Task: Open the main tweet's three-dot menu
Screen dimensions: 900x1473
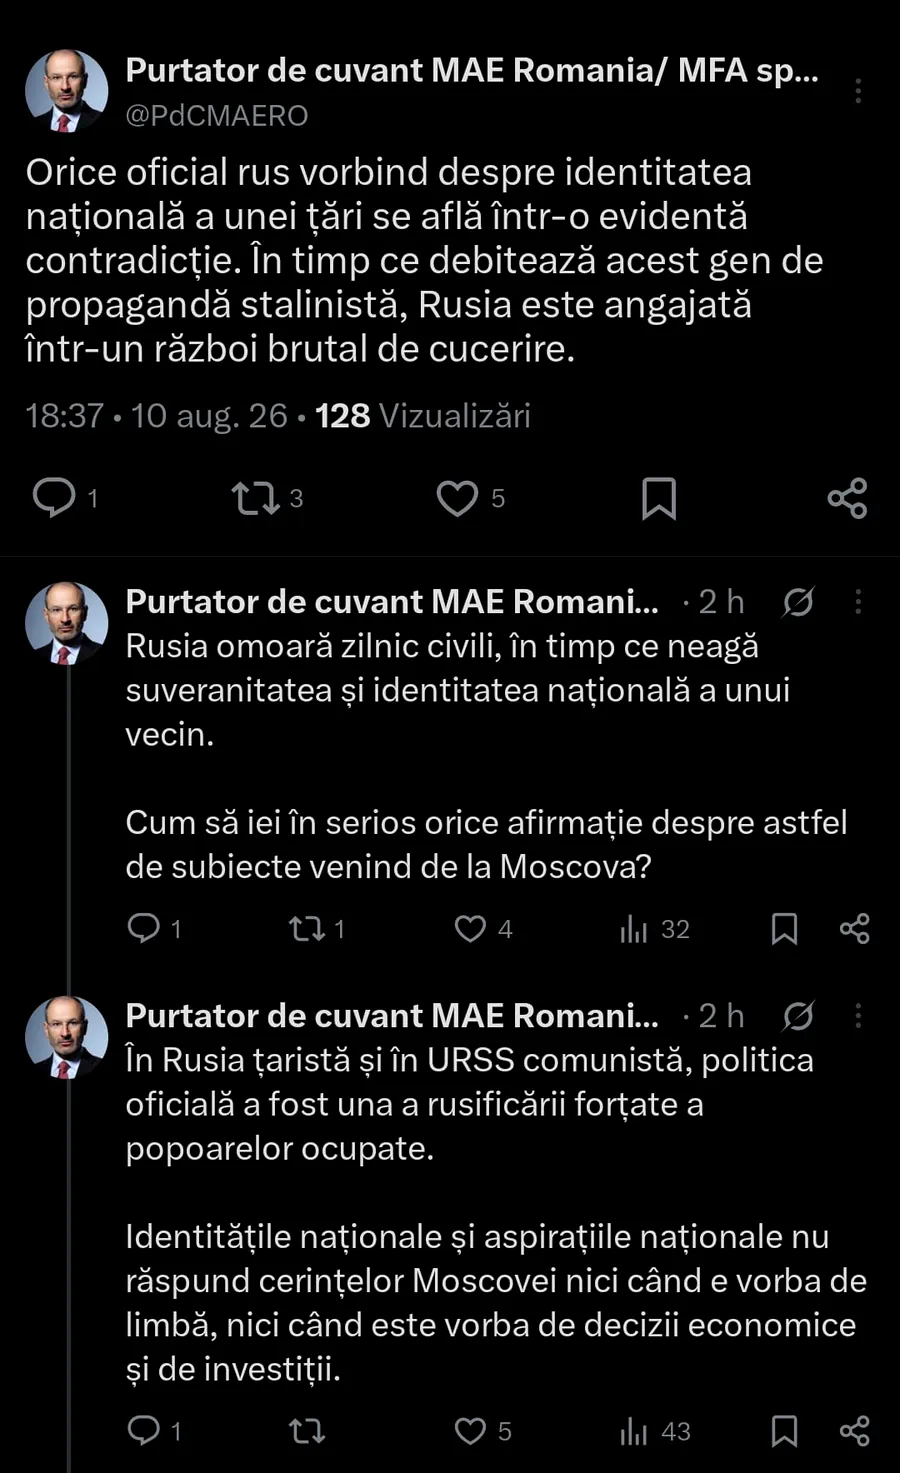Action: [858, 91]
